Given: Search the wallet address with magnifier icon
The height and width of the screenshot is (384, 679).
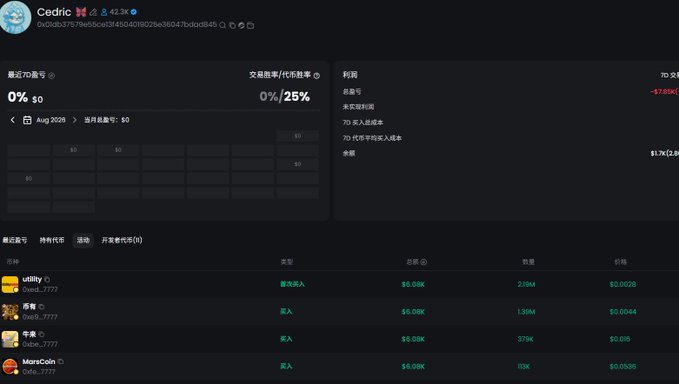Looking at the screenshot, I should click(x=223, y=25).
